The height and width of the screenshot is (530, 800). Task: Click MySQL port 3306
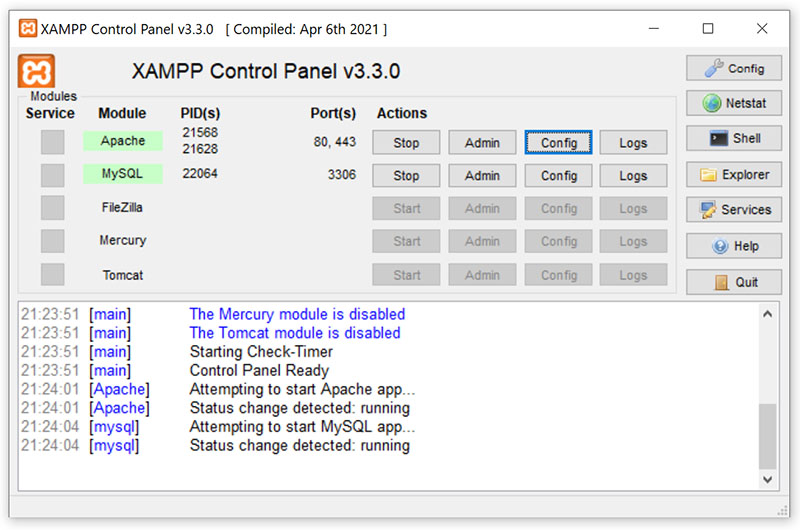[x=342, y=174]
